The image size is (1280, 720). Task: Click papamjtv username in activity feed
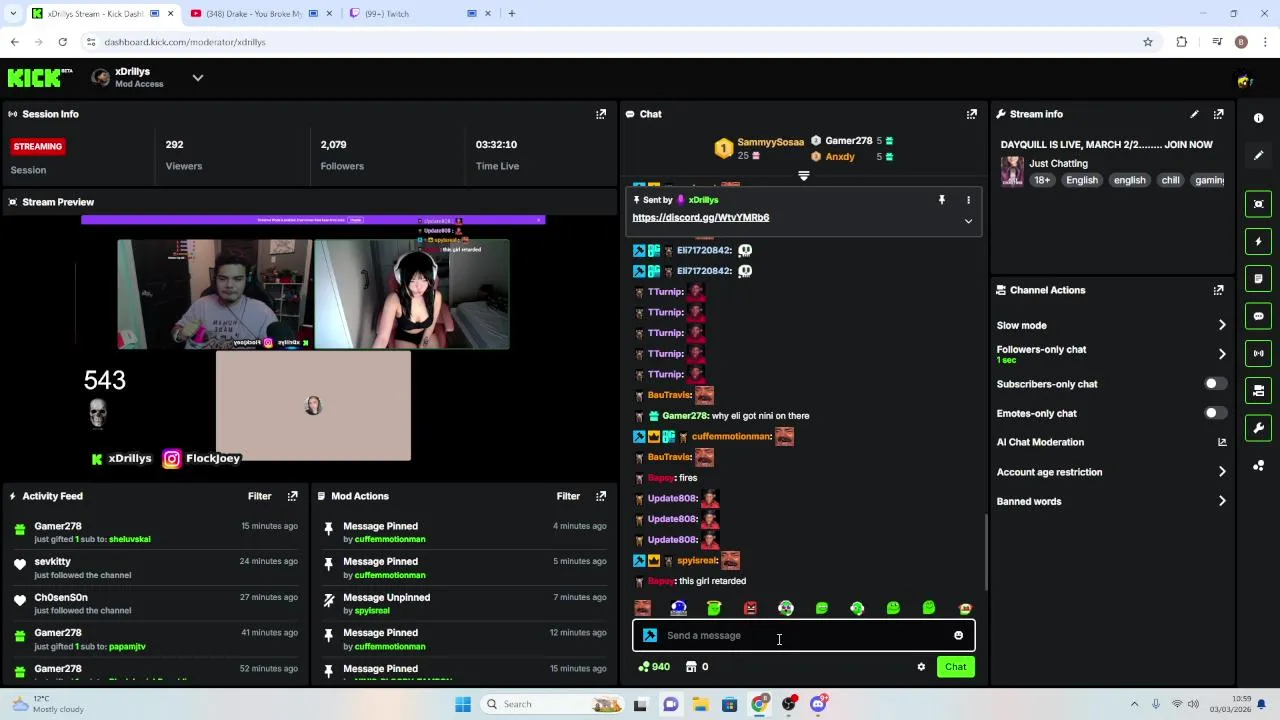126,647
